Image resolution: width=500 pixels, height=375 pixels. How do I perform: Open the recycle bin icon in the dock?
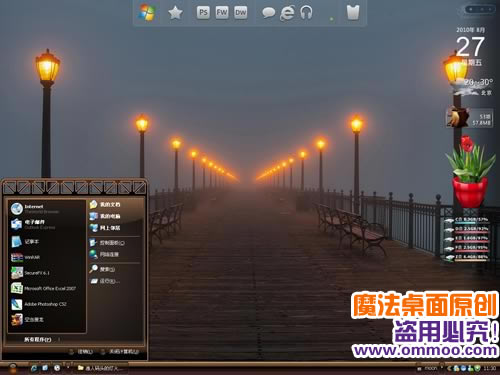pos(353,13)
